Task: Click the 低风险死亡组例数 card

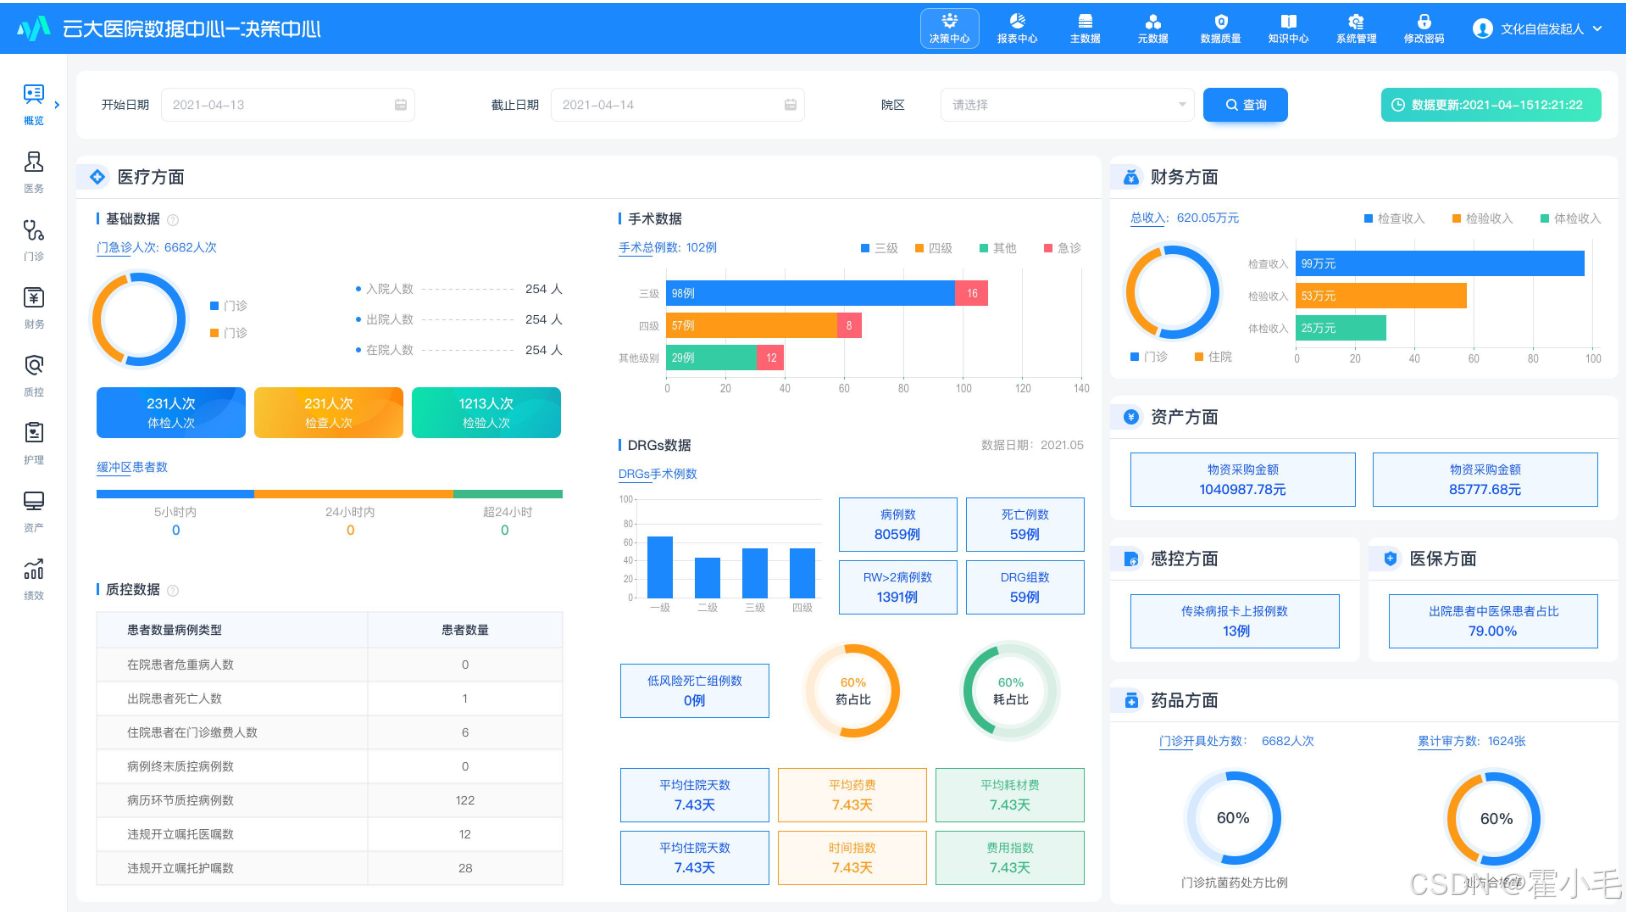Action: tap(695, 691)
